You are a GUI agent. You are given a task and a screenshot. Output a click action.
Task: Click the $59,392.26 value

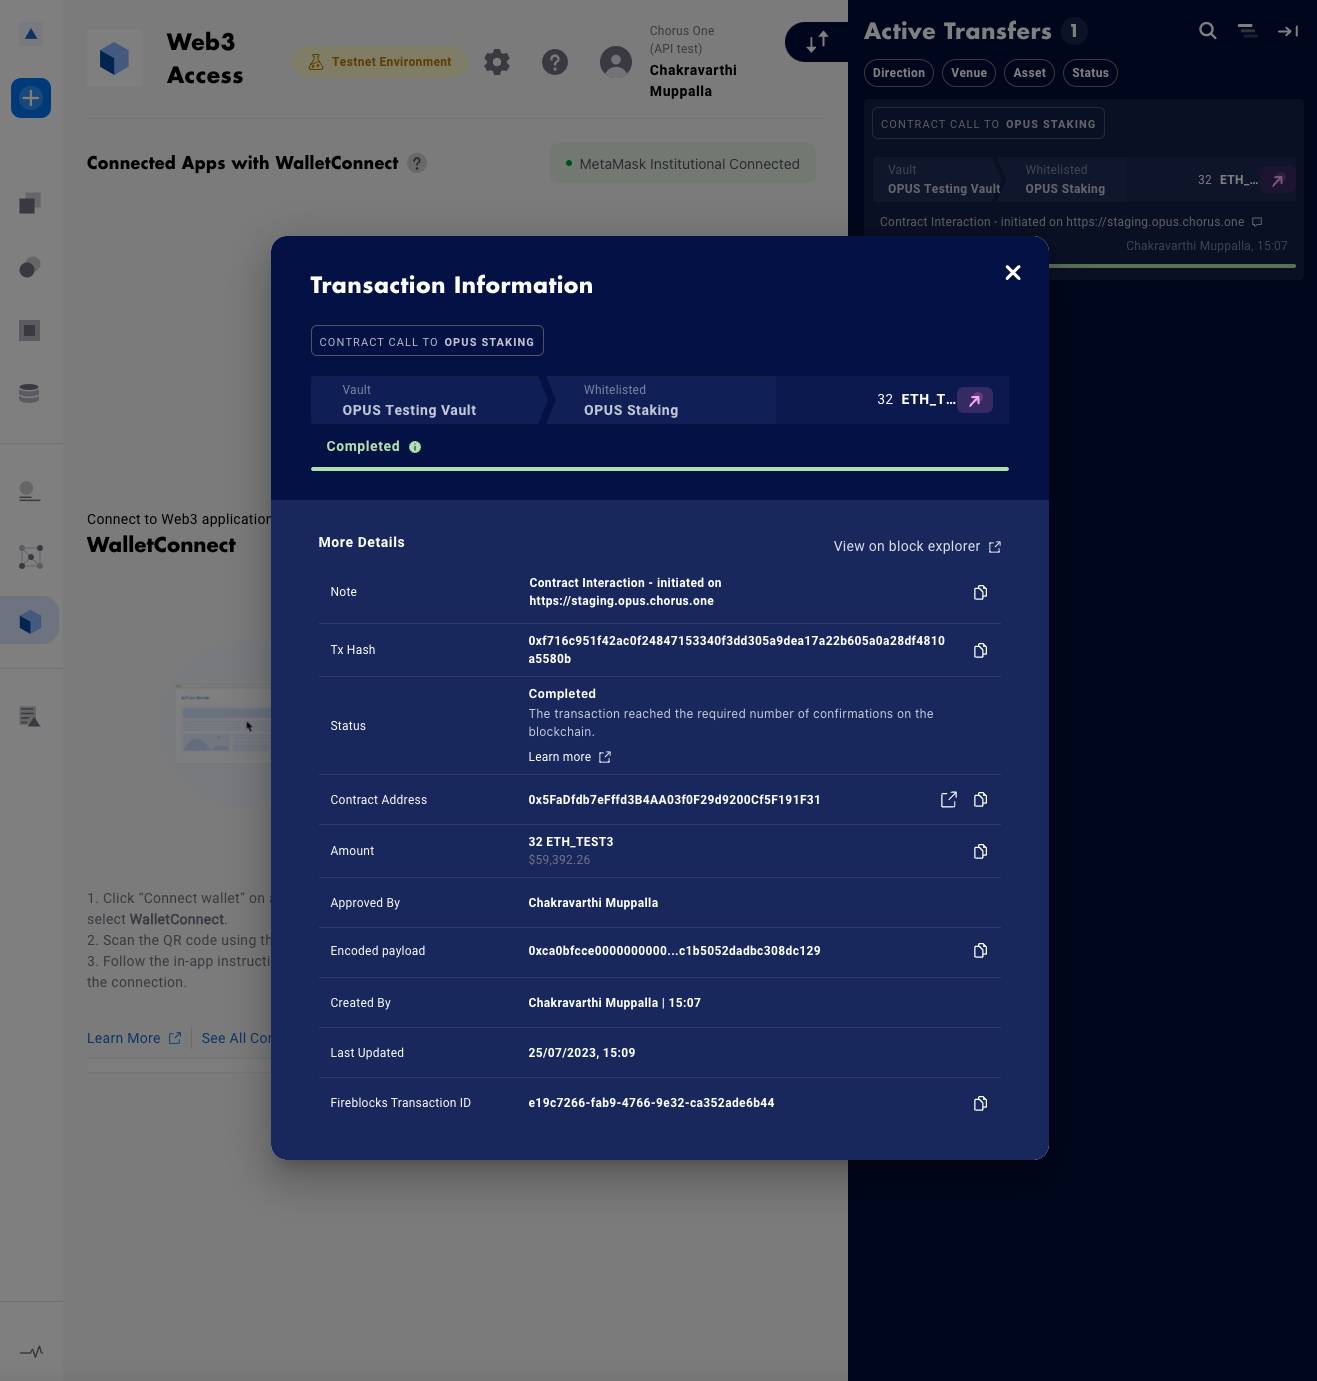[x=559, y=860]
